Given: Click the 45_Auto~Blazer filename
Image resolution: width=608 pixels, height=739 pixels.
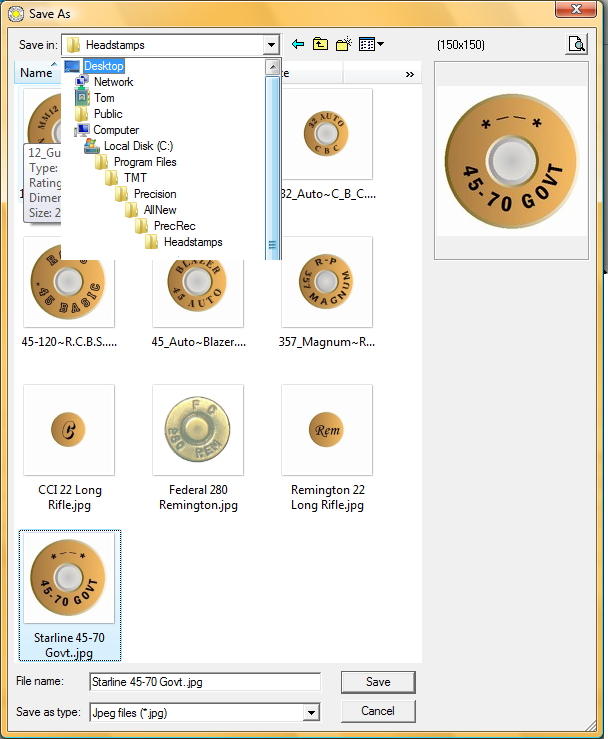Looking at the screenshot, I should (x=198, y=342).
